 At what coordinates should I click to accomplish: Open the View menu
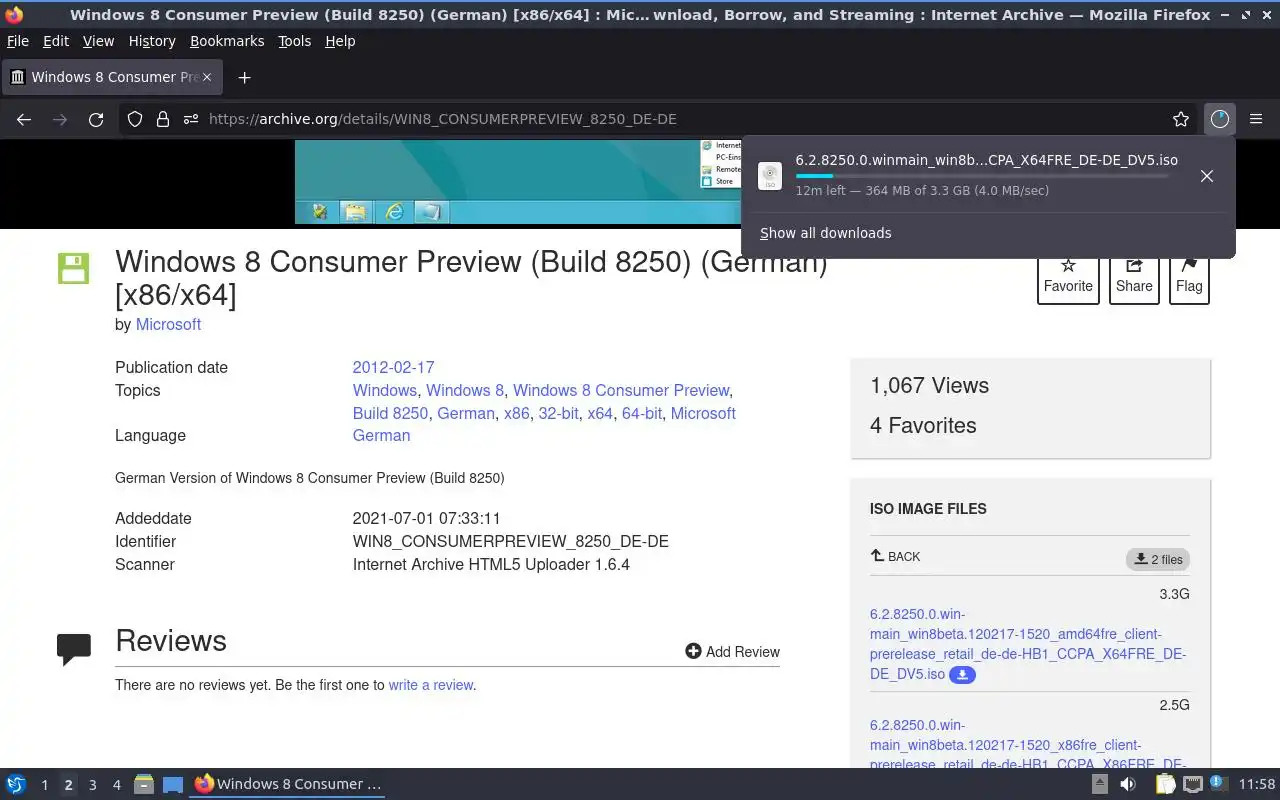[x=98, y=41]
